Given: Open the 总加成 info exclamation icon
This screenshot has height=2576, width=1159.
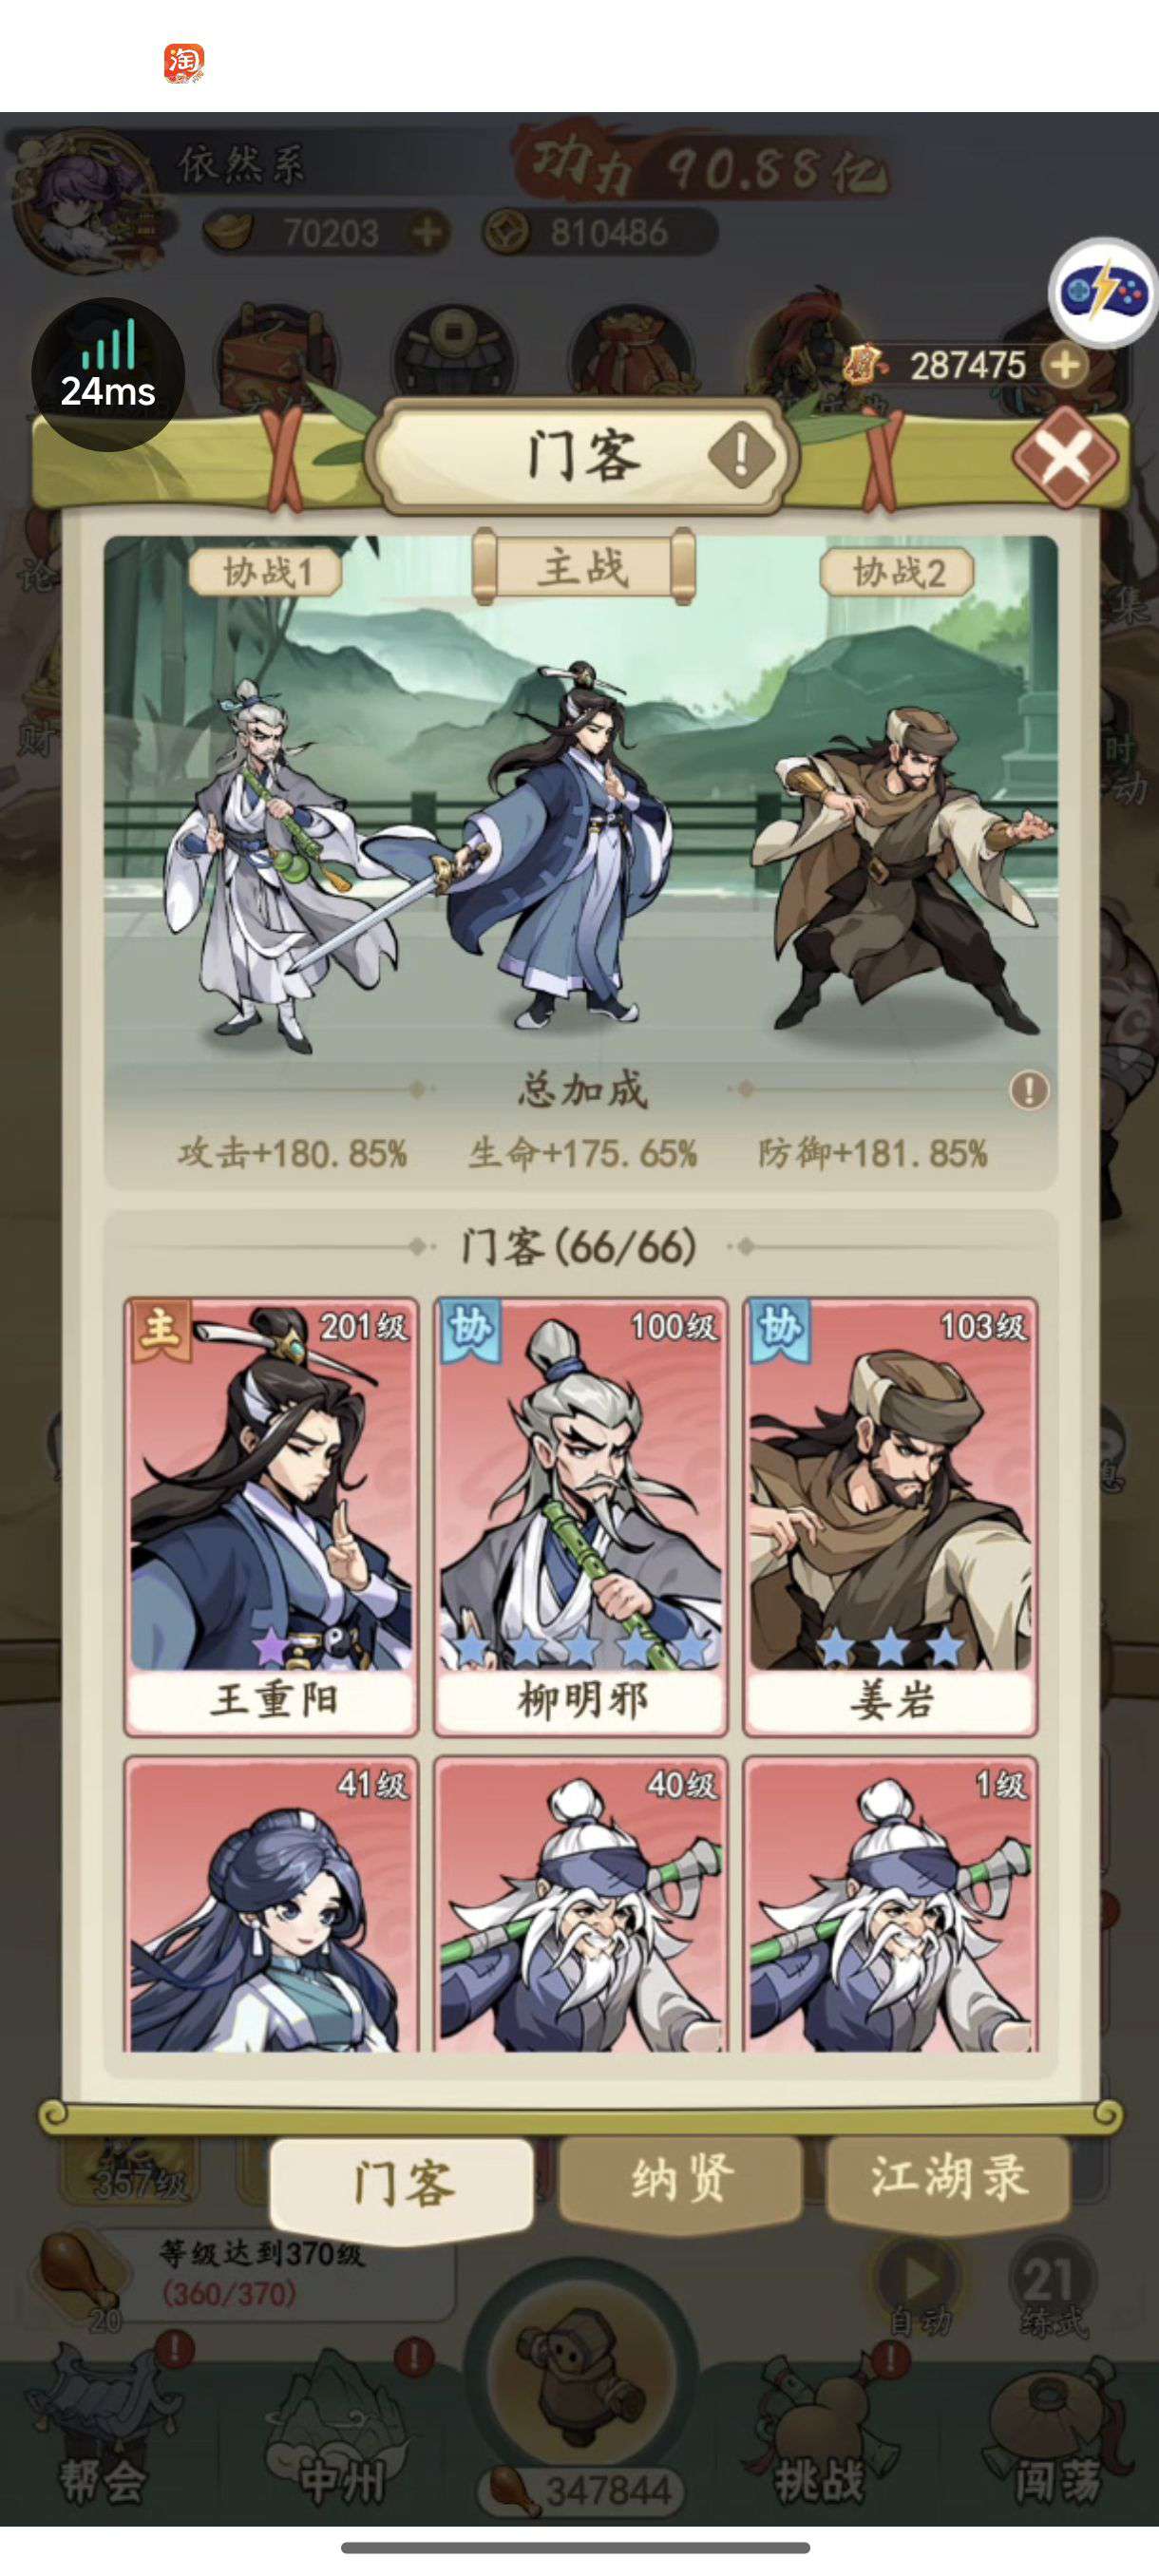Looking at the screenshot, I should (x=1029, y=1089).
